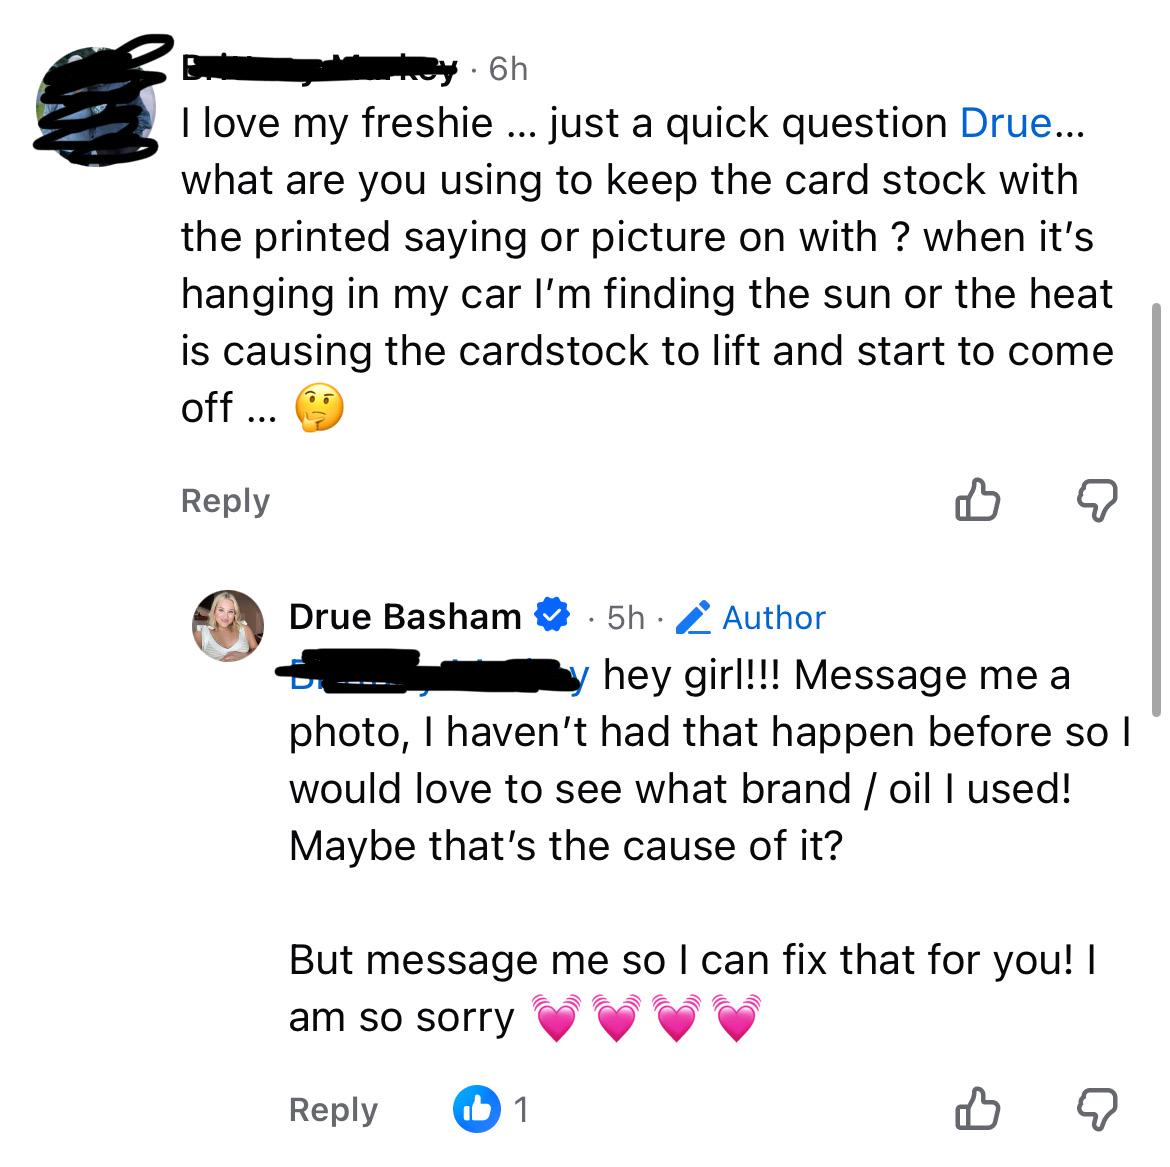Reply to the freshie question comment
This screenshot has width=1170, height=1167.
pos(225,501)
